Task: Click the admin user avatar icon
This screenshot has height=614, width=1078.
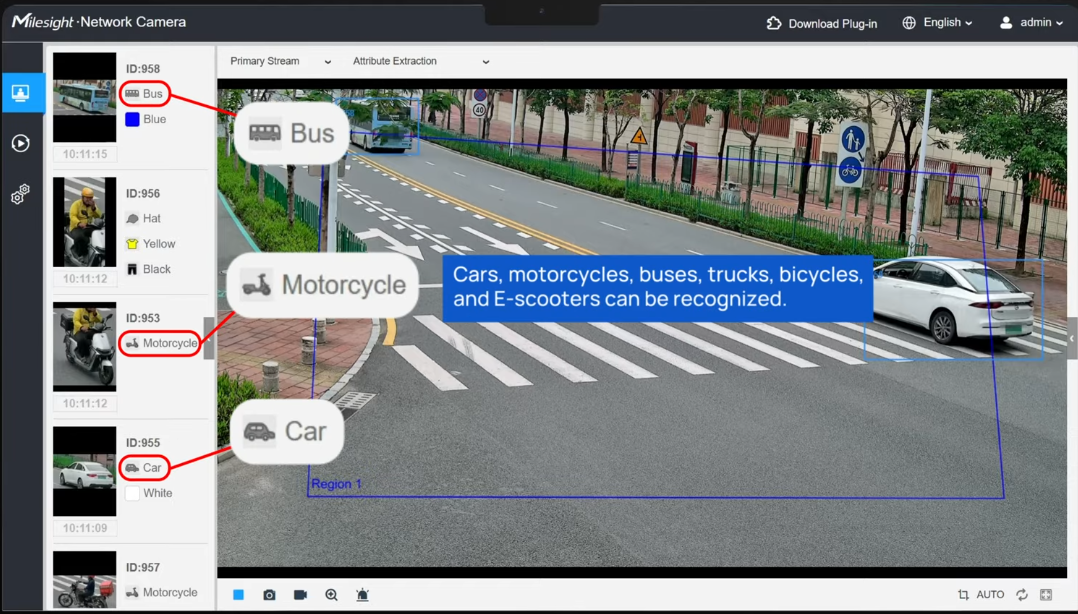Action: pyautogui.click(x=1006, y=23)
